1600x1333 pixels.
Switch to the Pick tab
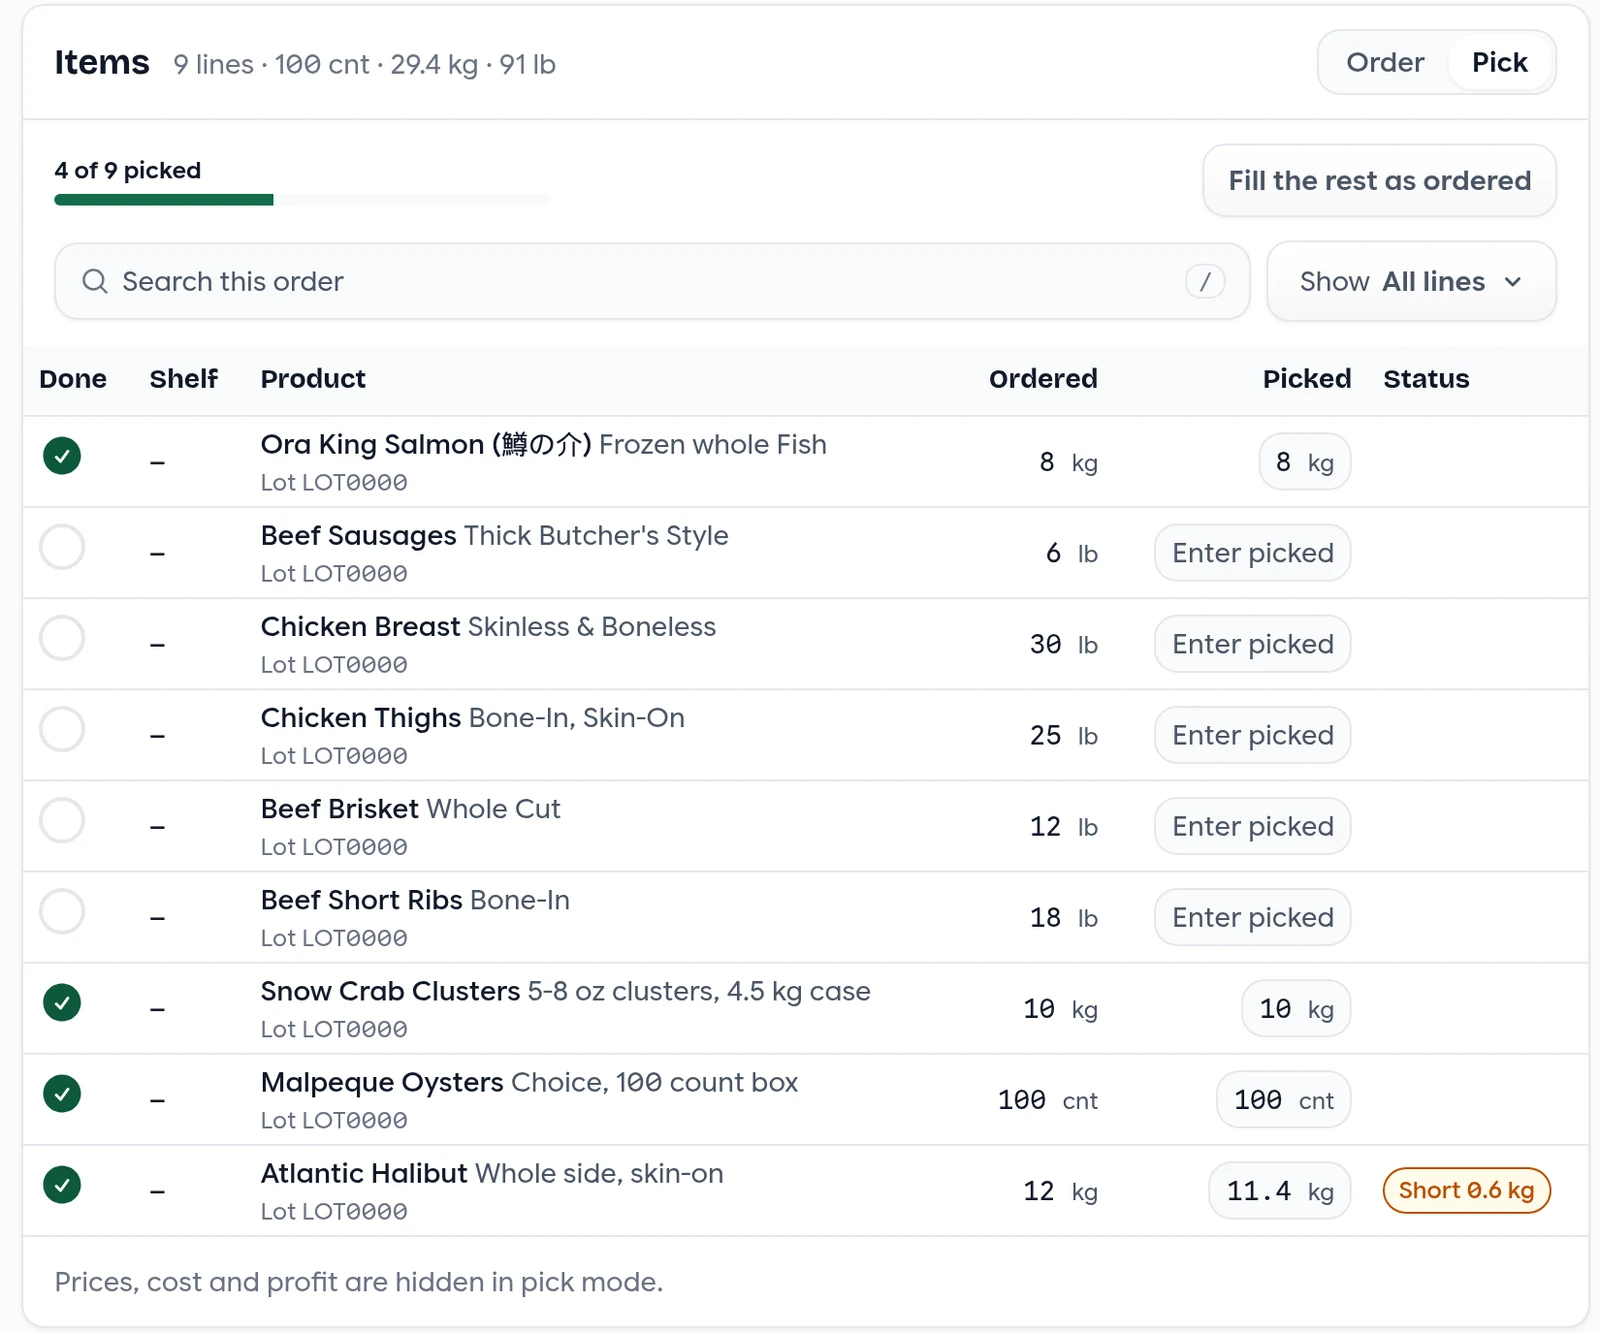click(x=1499, y=62)
